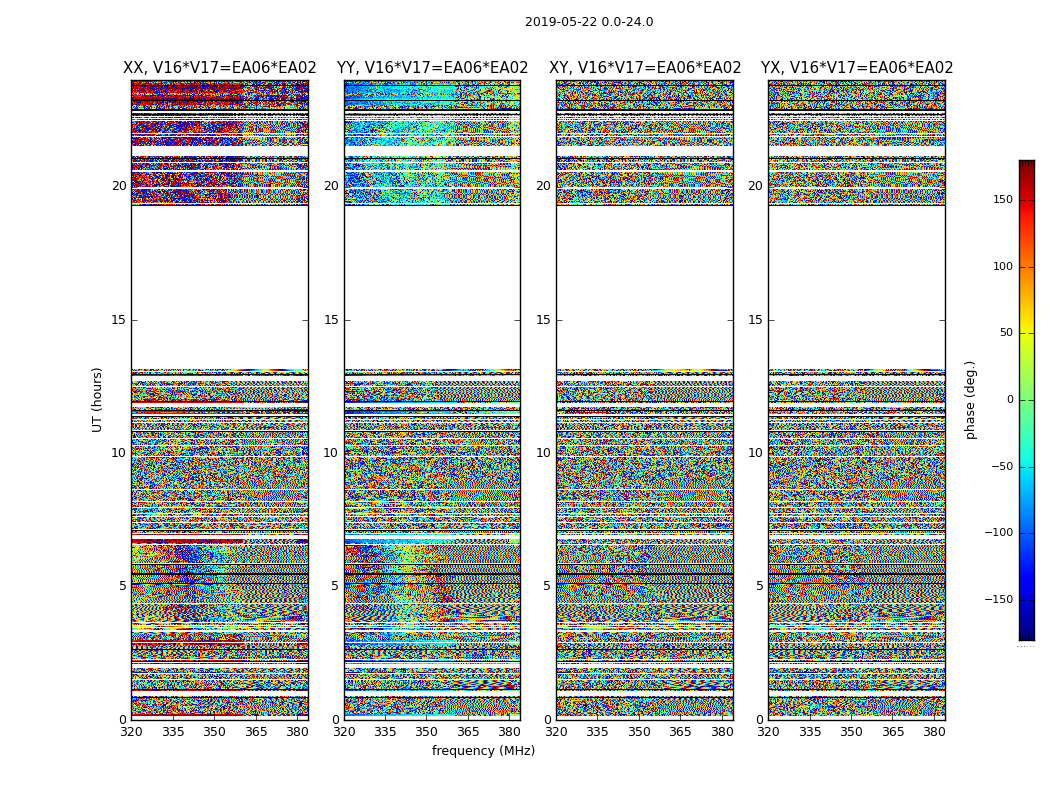Image resolution: width=1050 pixels, height=800 pixels.
Task: Click the YY, V16*V17=EA06*EA02 panel title
Action: pyautogui.click(x=433, y=68)
